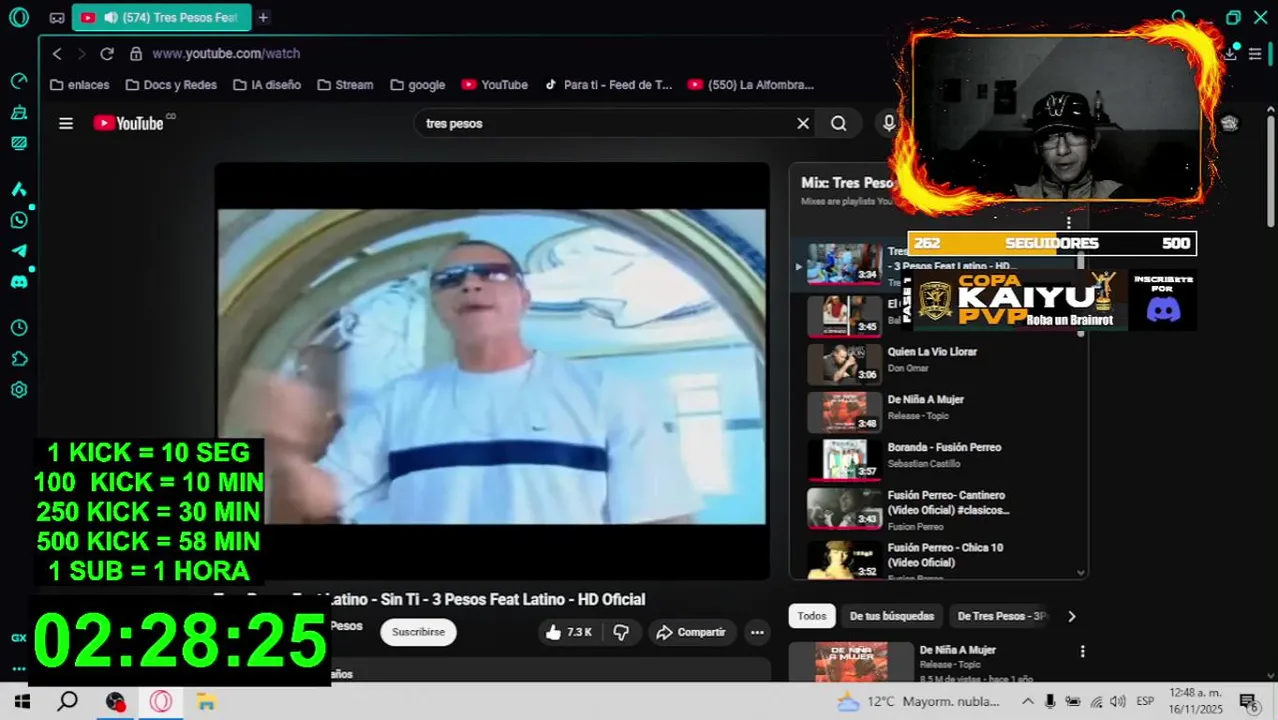The width and height of the screenshot is (1278, 720).
Task: Select the Todos filter chip
Action: (x=812, y=616)
